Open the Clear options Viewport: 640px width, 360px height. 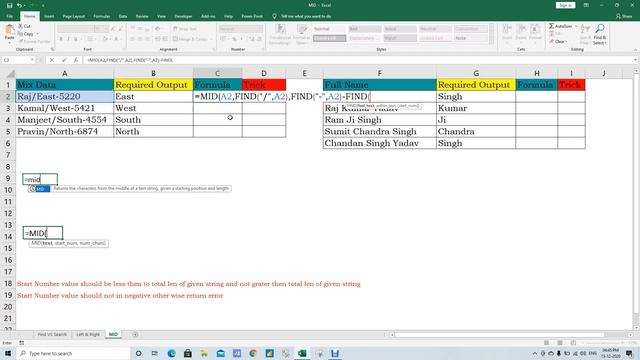pos(558,42)
